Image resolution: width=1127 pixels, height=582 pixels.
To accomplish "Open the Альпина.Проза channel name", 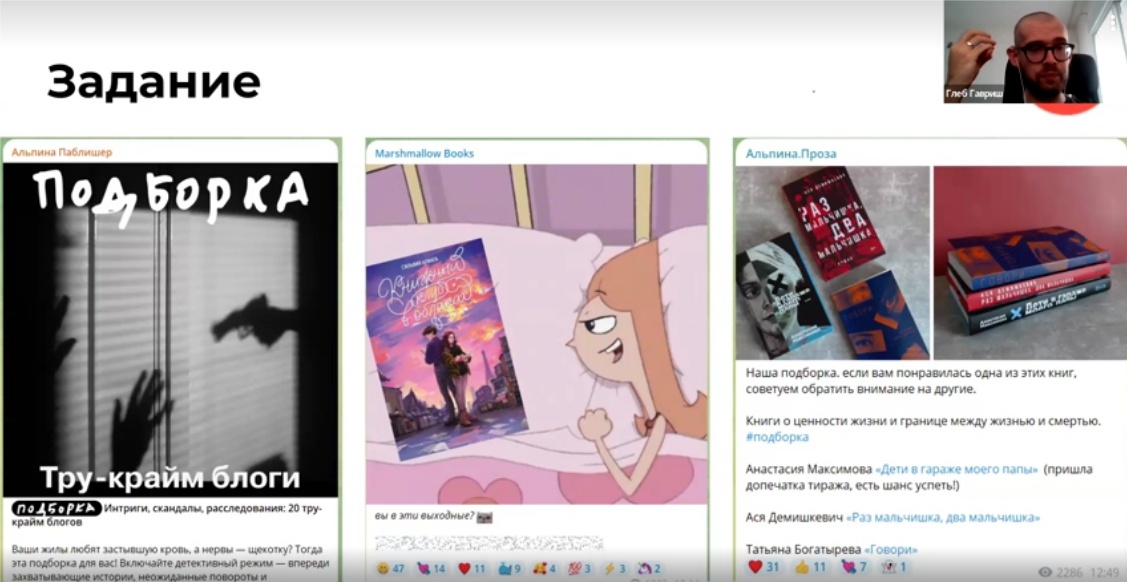I will coord(791,154).
